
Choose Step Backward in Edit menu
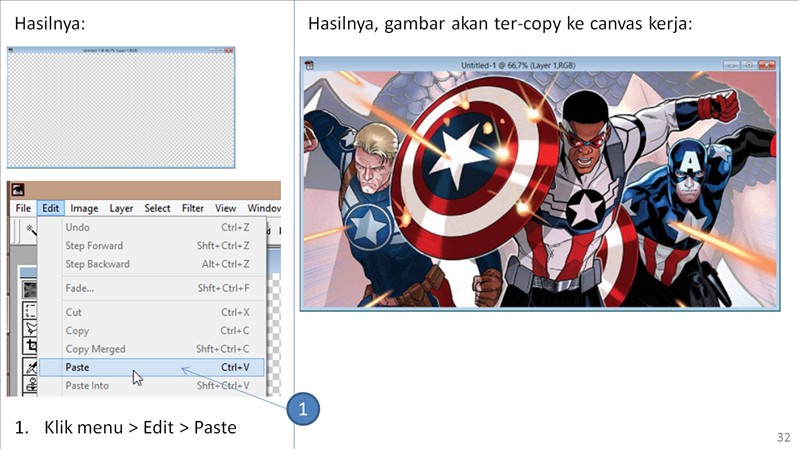152,264
